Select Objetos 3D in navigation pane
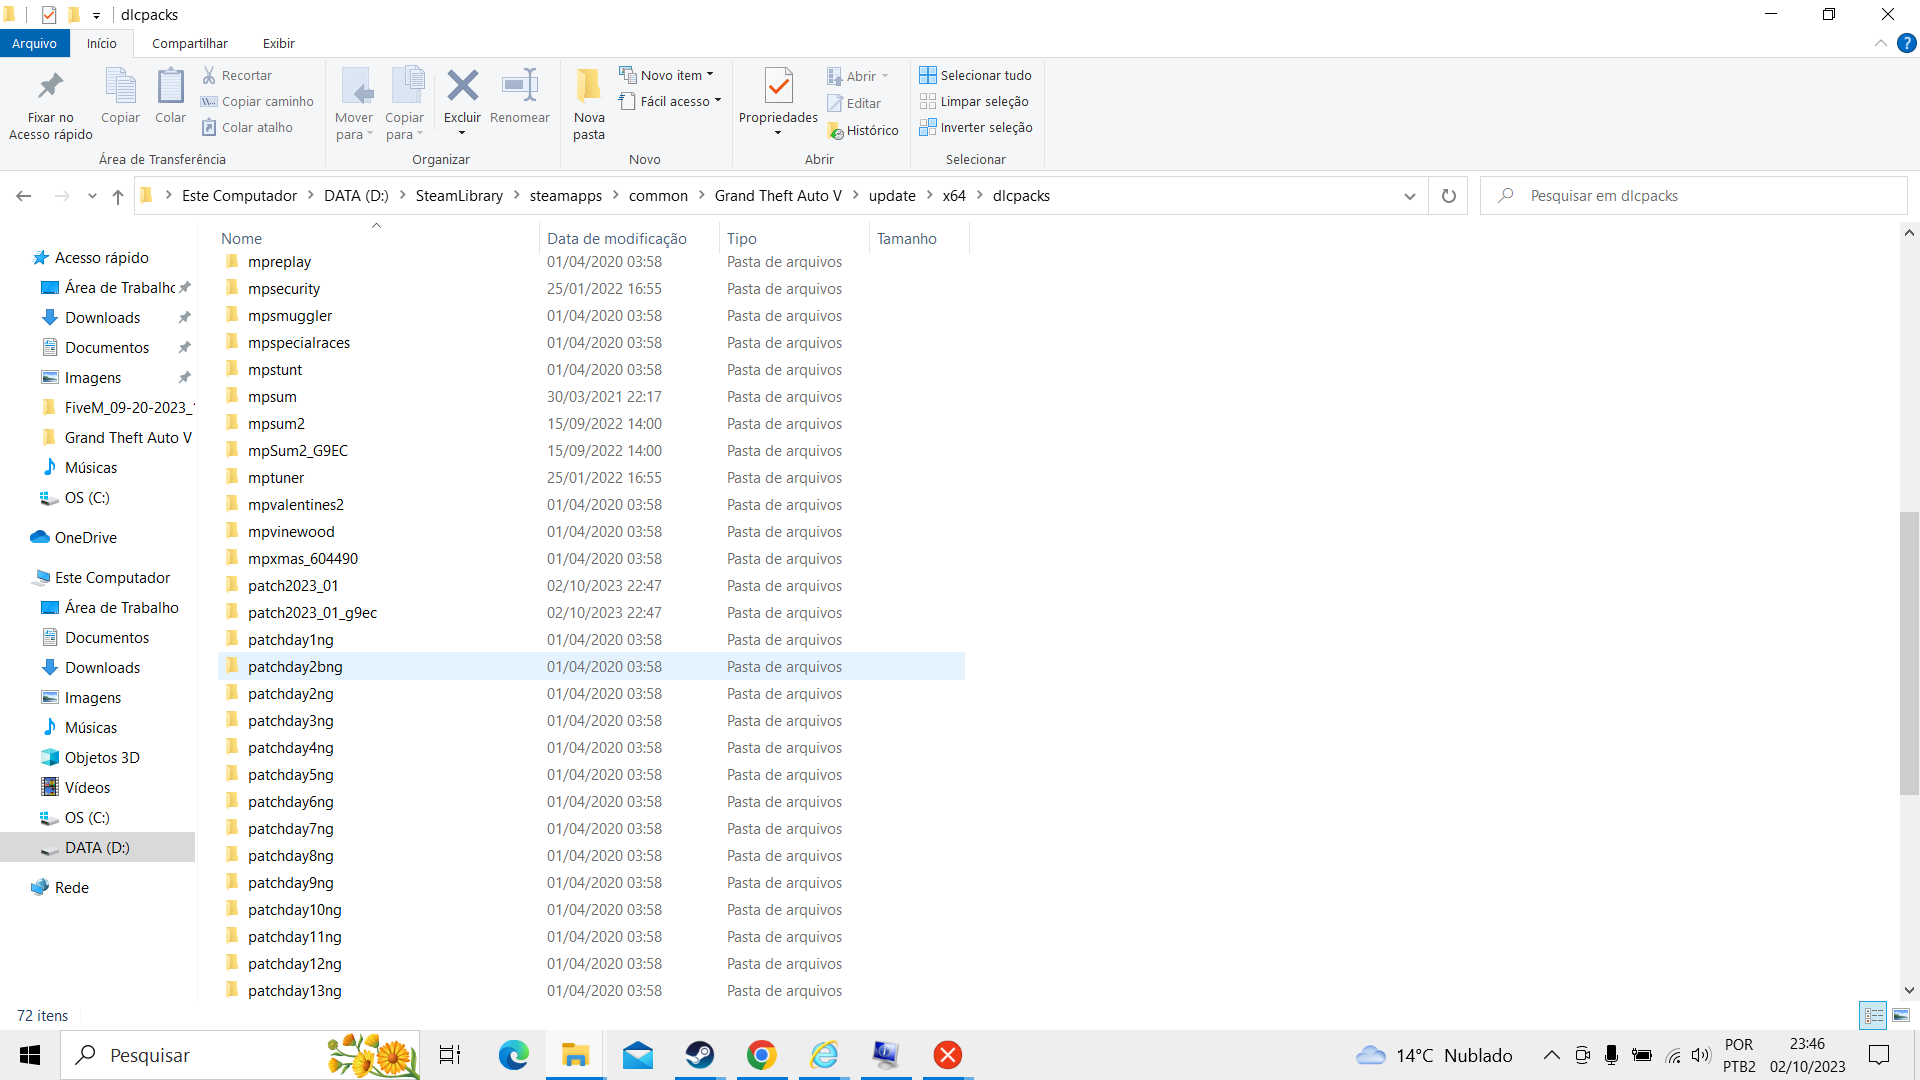1920x1080 pixels. [x=102, y=757]
